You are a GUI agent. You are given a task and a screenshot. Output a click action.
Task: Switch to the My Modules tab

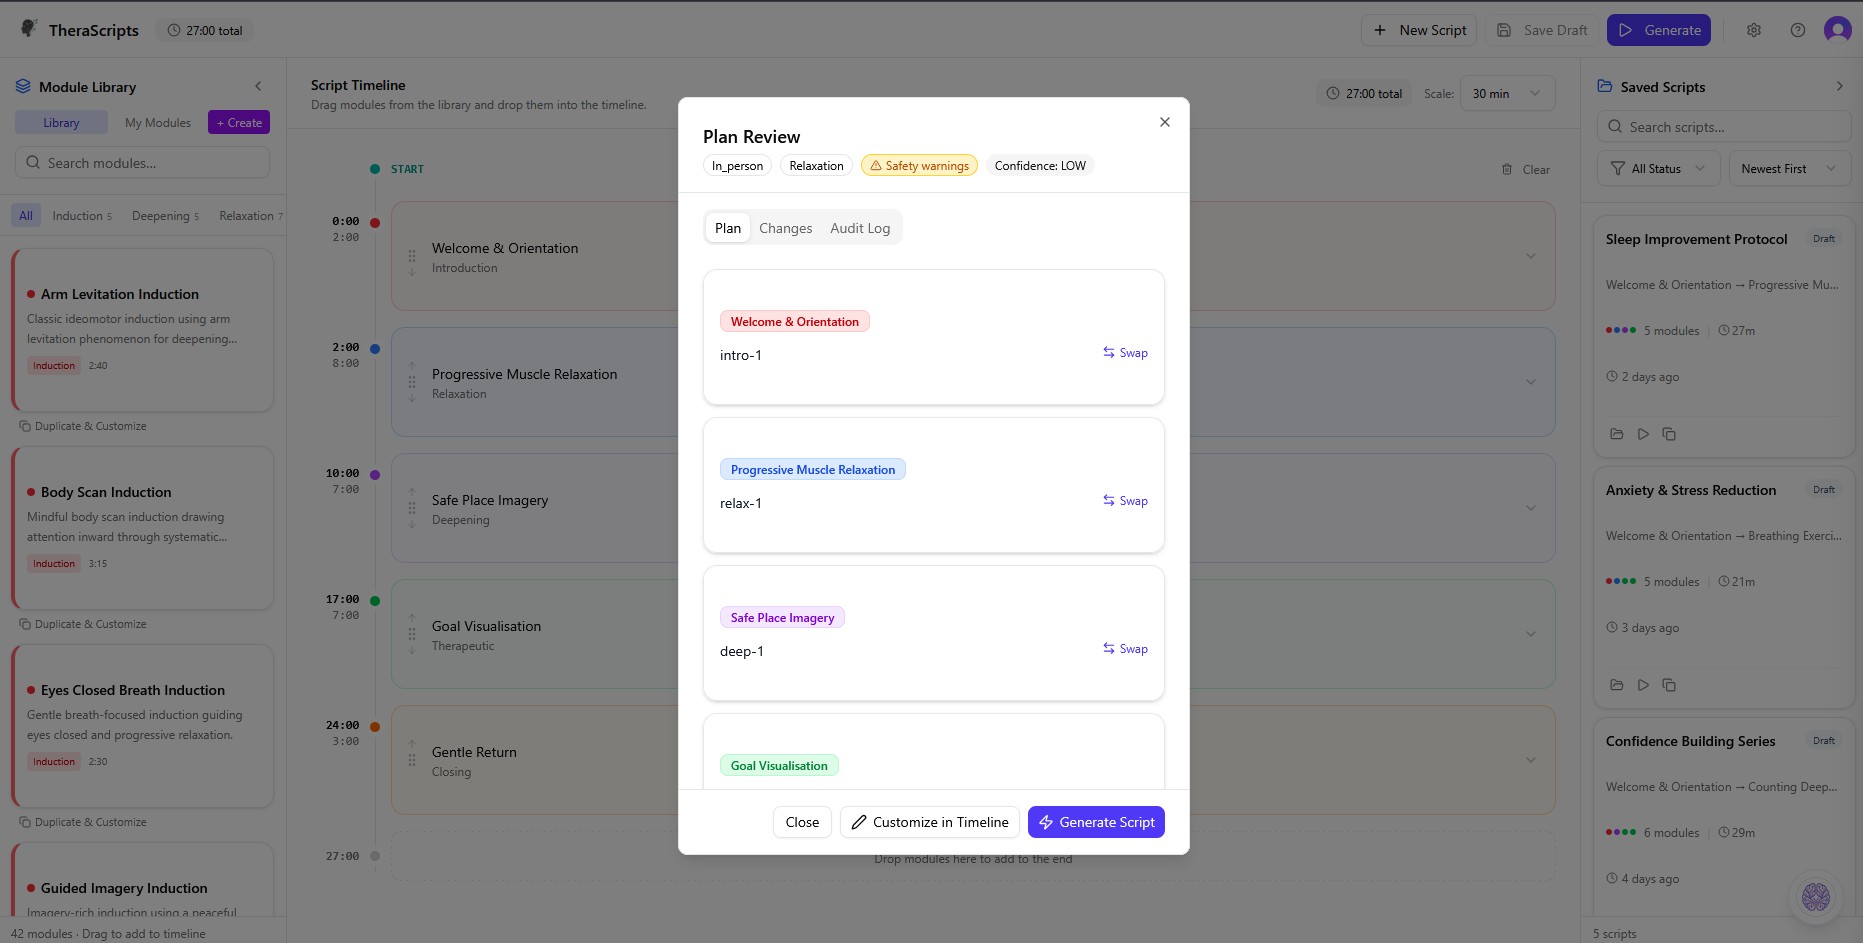[x=157, y=122]
